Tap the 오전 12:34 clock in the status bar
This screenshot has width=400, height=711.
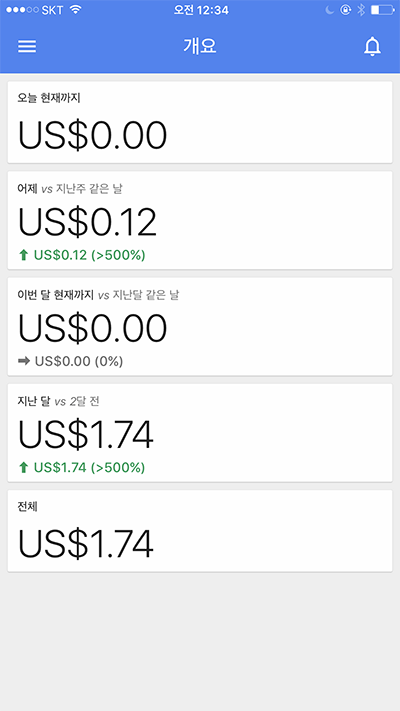point(201,10)
